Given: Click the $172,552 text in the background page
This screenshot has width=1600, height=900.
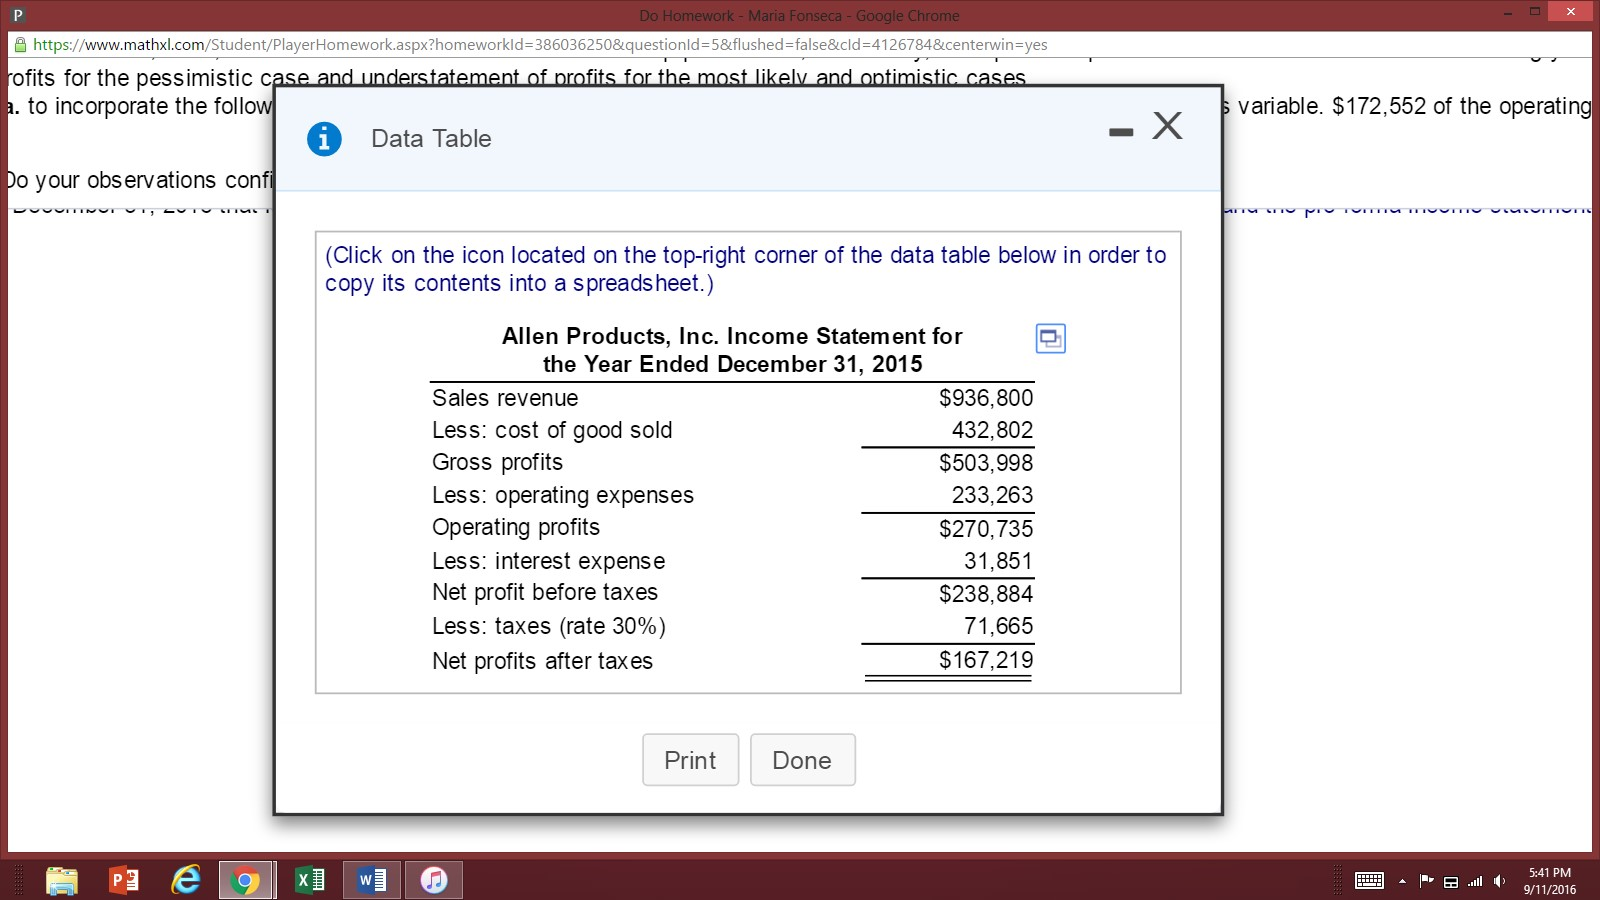Looking at the screenshot, I should click(1379, 106).
